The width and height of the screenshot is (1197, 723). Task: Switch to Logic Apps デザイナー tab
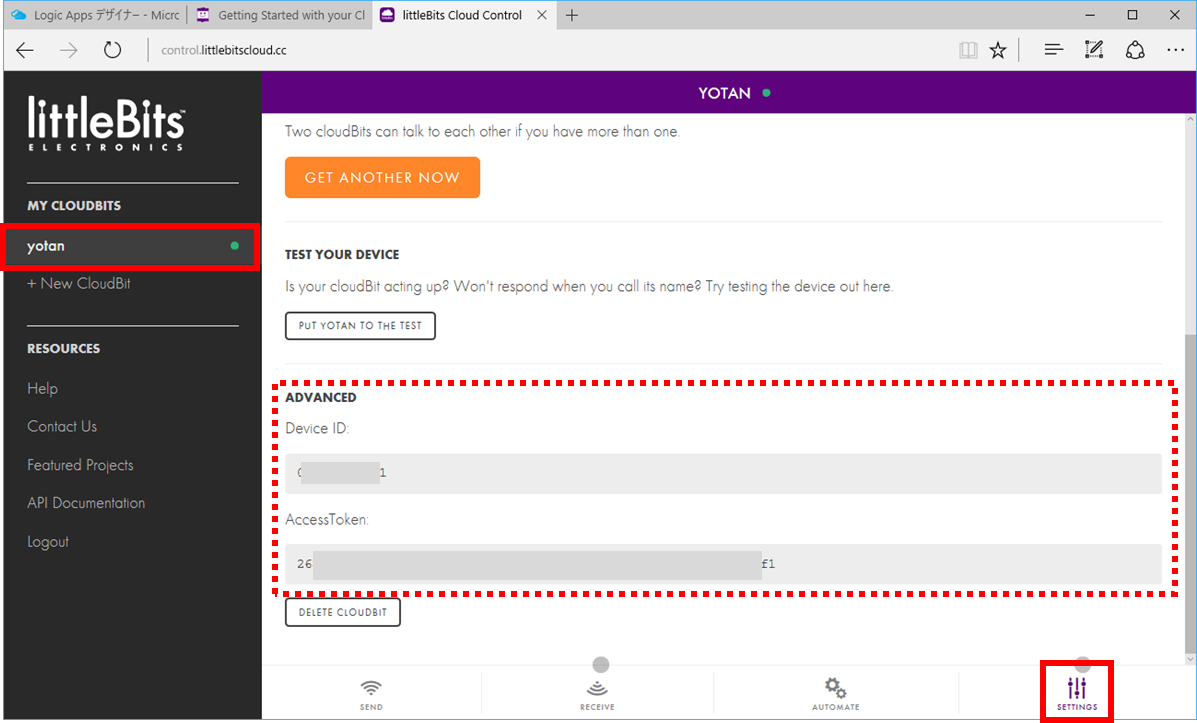coord(95,15)
